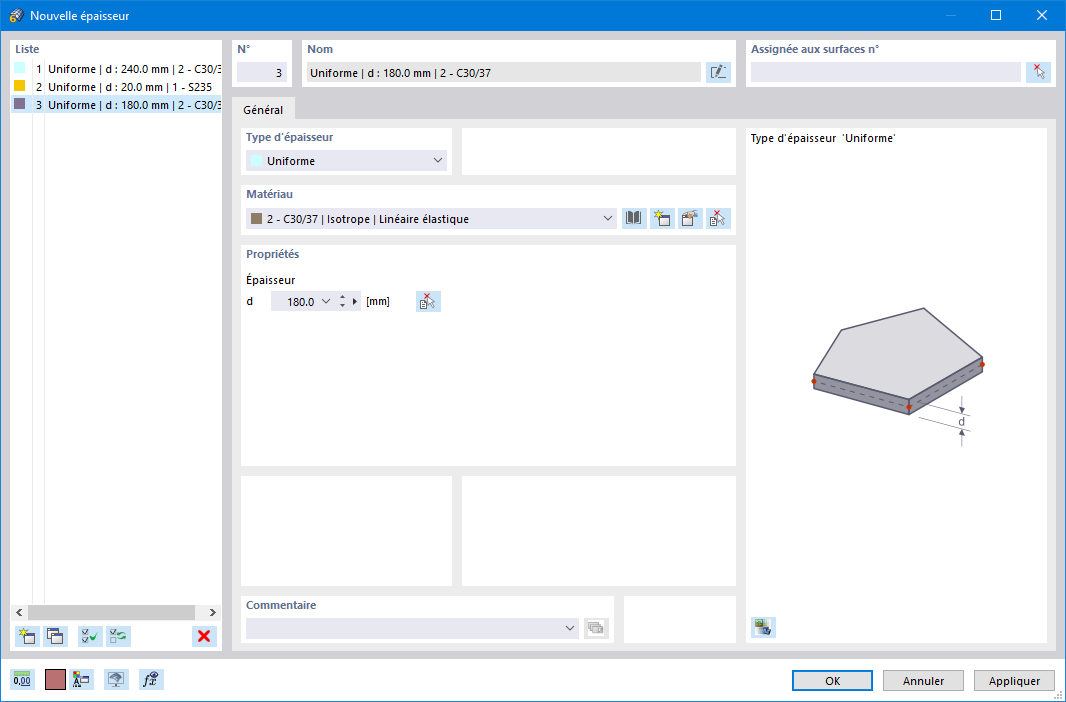Click the app icon in the title bar
The height and width of the screenshot is (702, 1066).
pyautogui.click(x=16, y=15)
